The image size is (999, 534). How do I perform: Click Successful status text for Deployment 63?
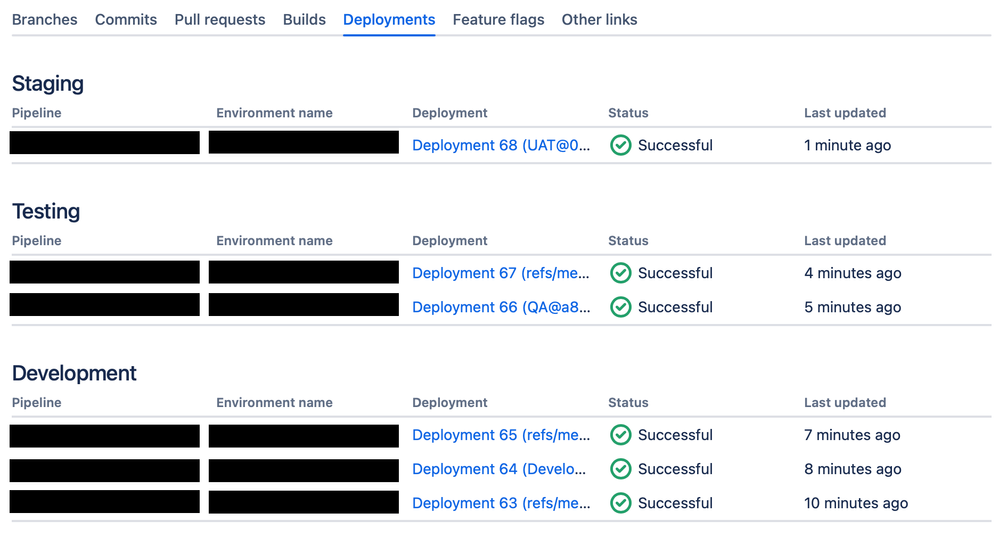click(675, 503)
